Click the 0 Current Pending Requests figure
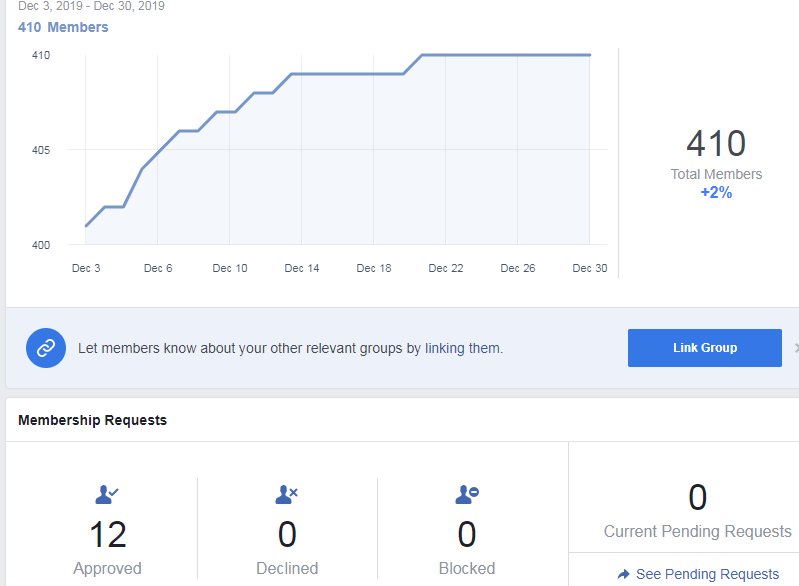This screenshot has width=799, height=586. tap(698, 497)
